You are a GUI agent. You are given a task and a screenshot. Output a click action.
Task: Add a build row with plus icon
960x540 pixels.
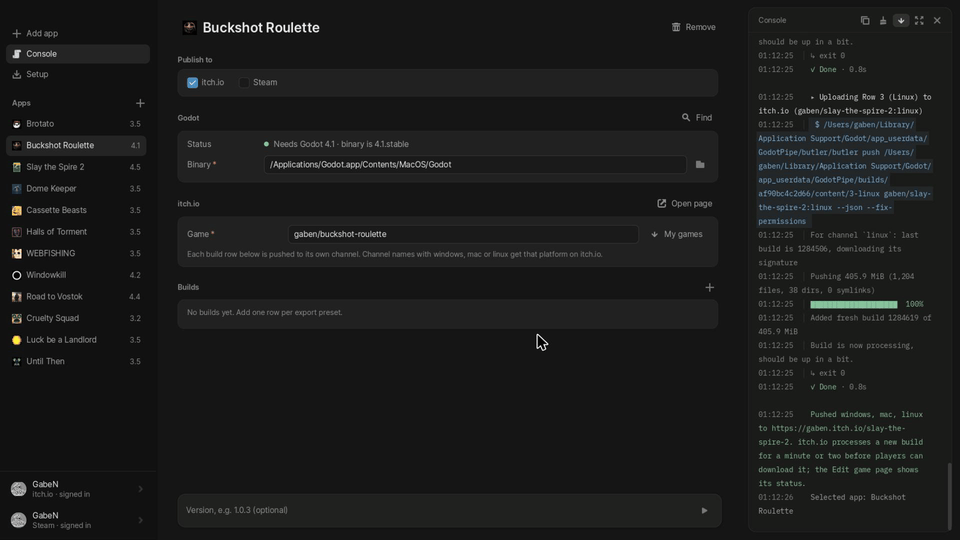(709, 287)
